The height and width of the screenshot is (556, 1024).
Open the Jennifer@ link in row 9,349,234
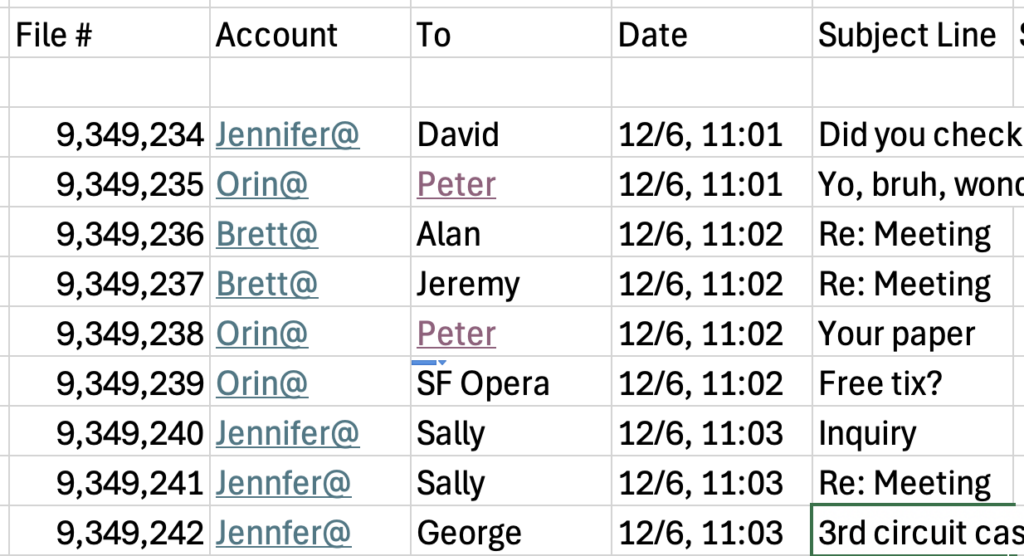(287, 135)
